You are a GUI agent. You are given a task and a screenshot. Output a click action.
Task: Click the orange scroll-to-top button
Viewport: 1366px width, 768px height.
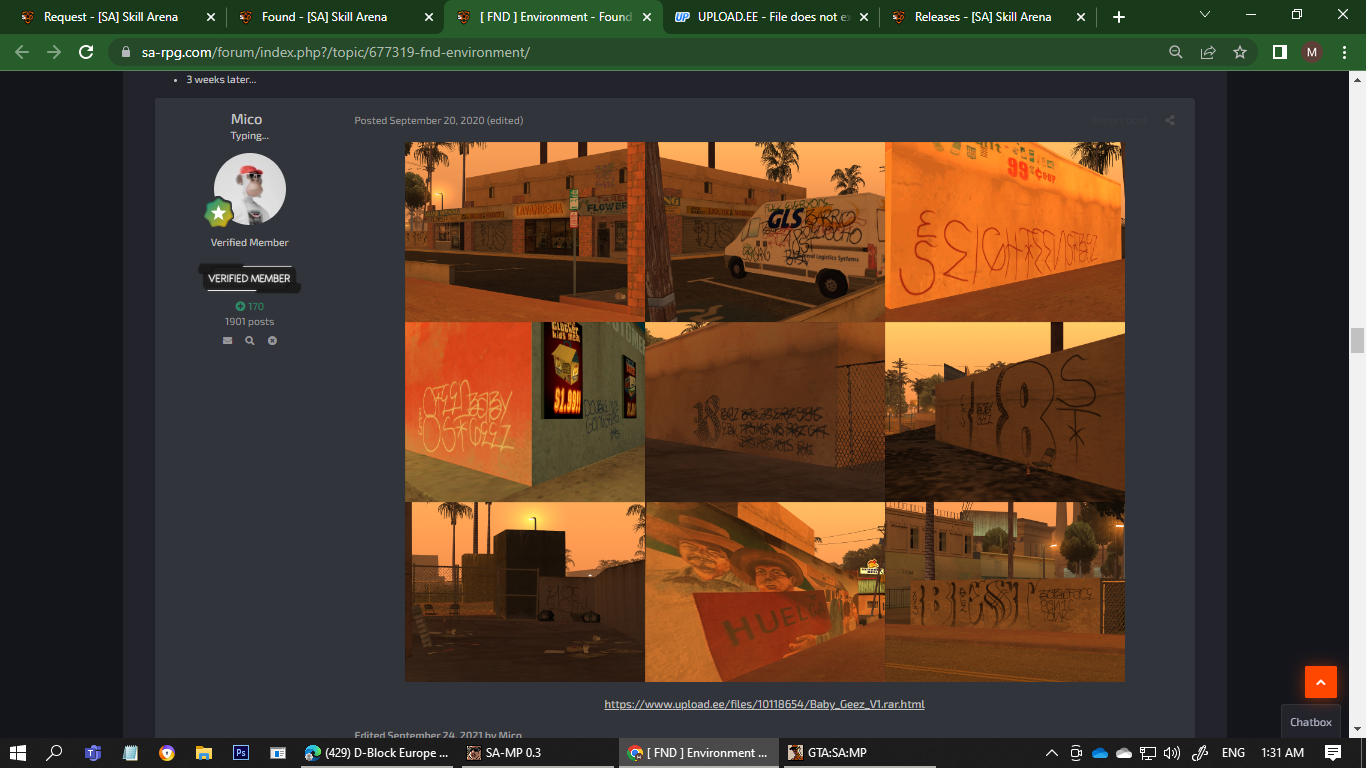click(x=1321, y=682)
